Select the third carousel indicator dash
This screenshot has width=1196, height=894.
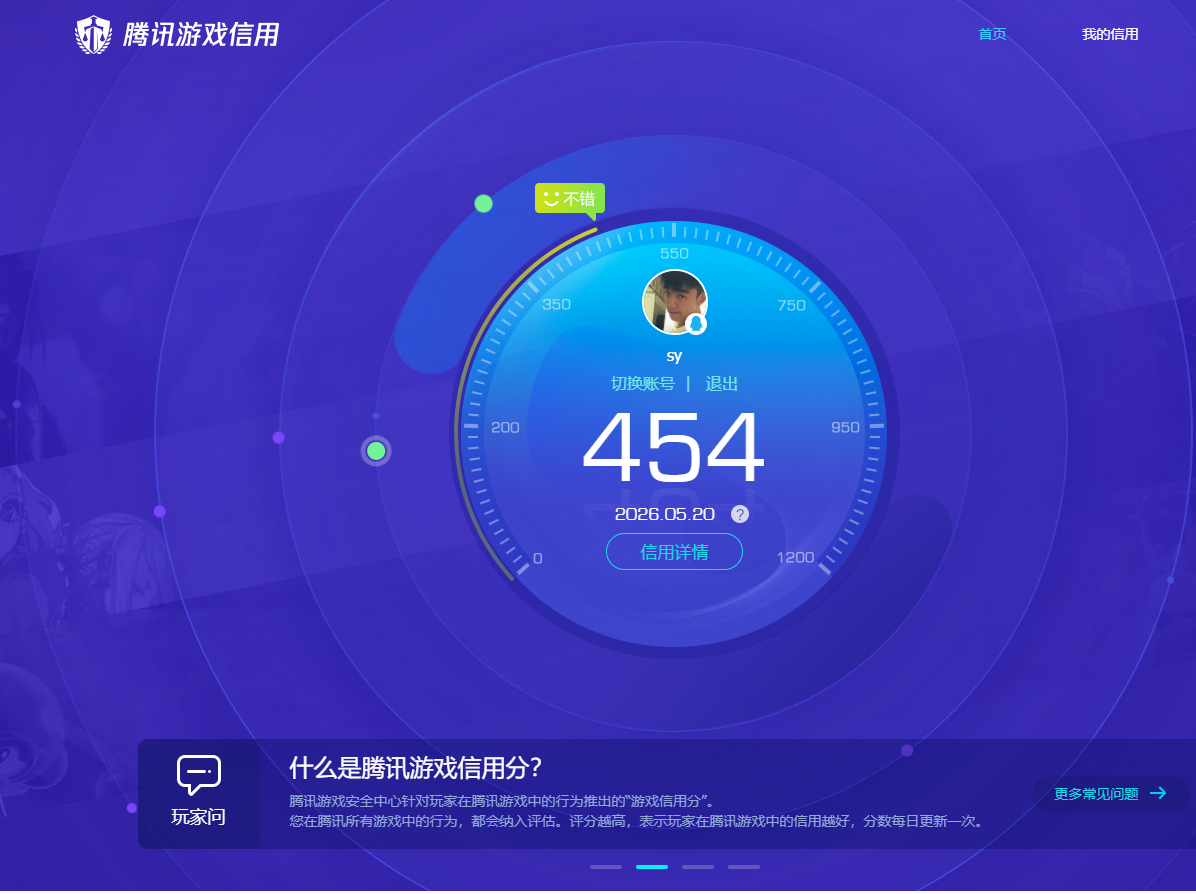coord(697,867)
